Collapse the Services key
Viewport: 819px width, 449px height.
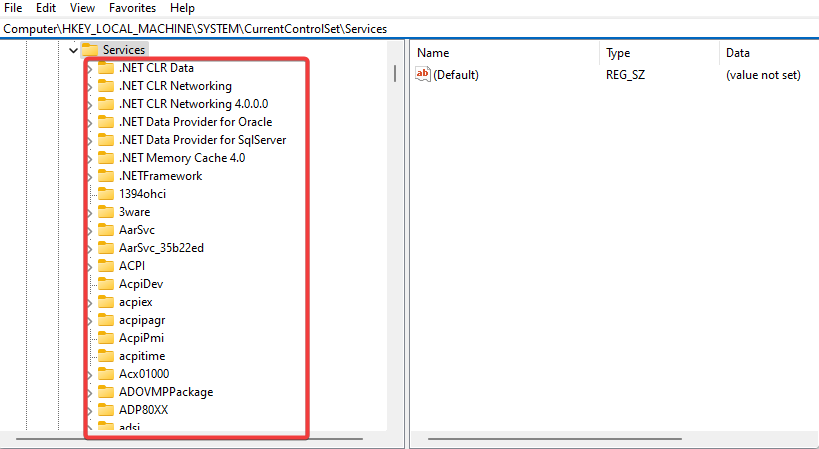click(73, 50)
